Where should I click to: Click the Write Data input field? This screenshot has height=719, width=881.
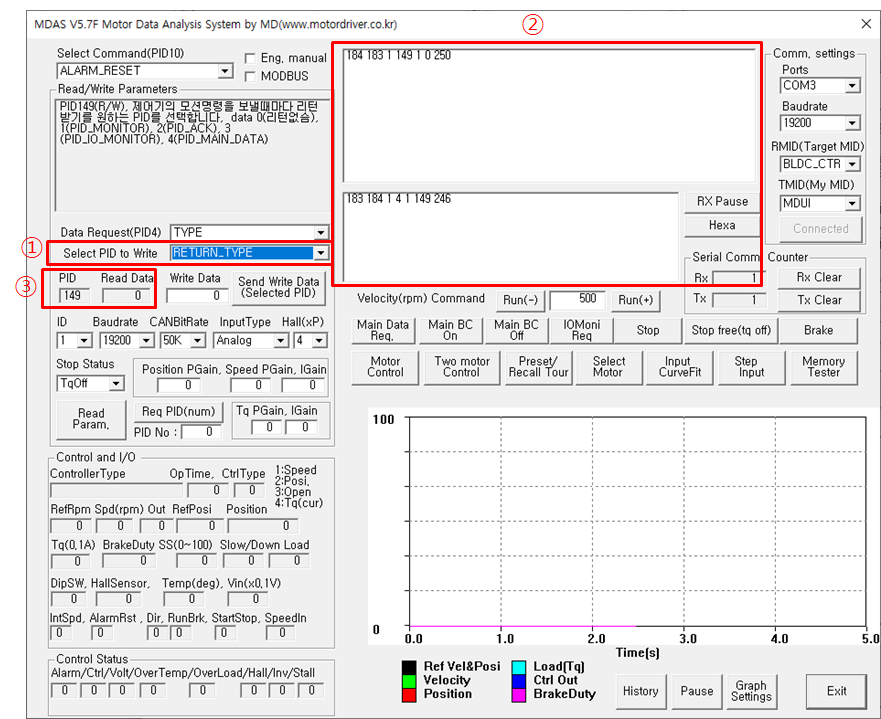coord(197,296)
